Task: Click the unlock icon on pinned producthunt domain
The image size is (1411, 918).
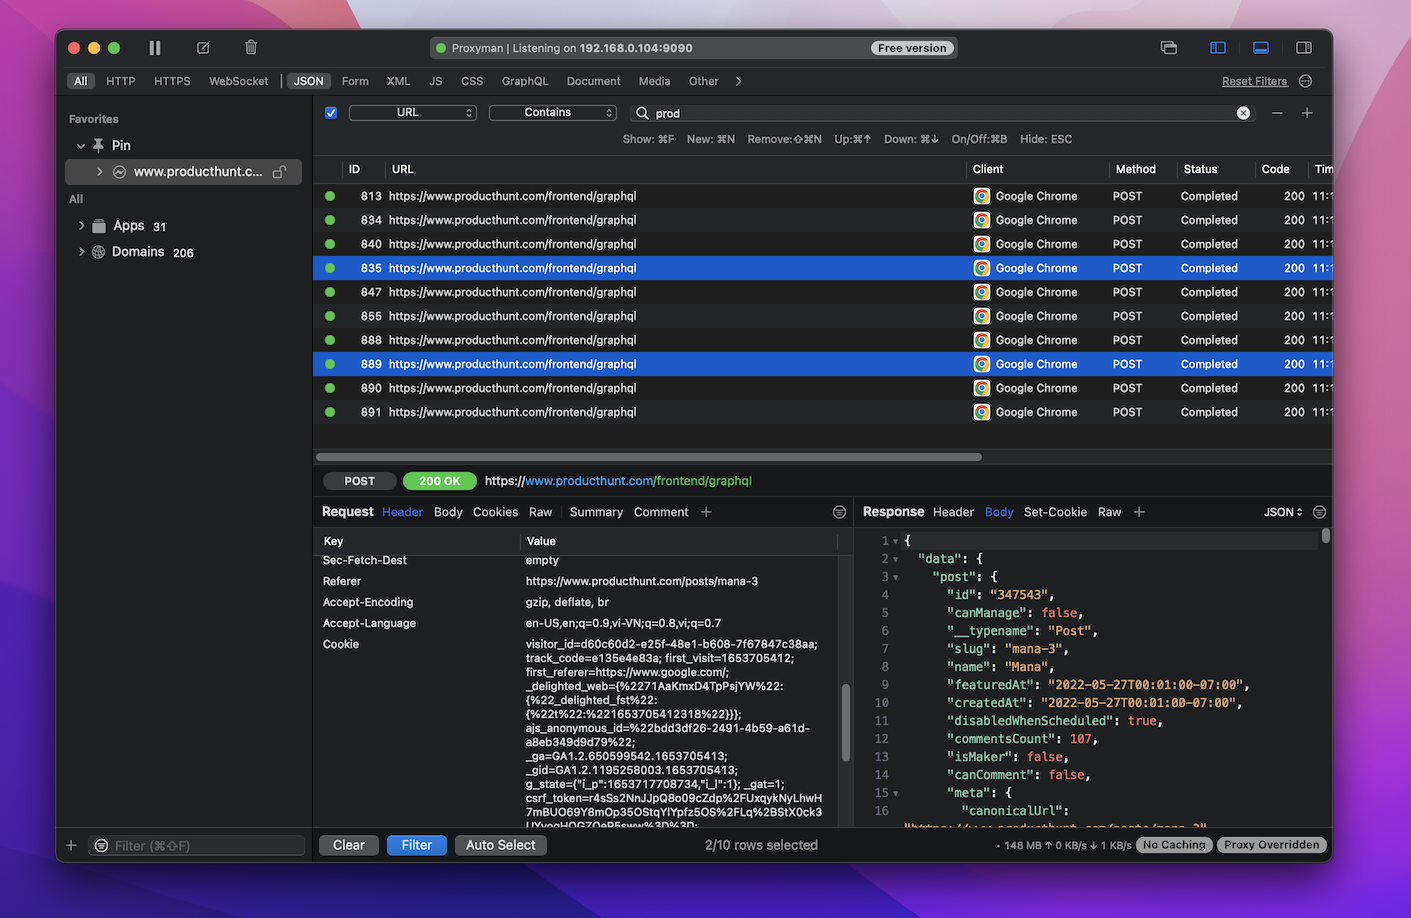Action: [280, 172]
